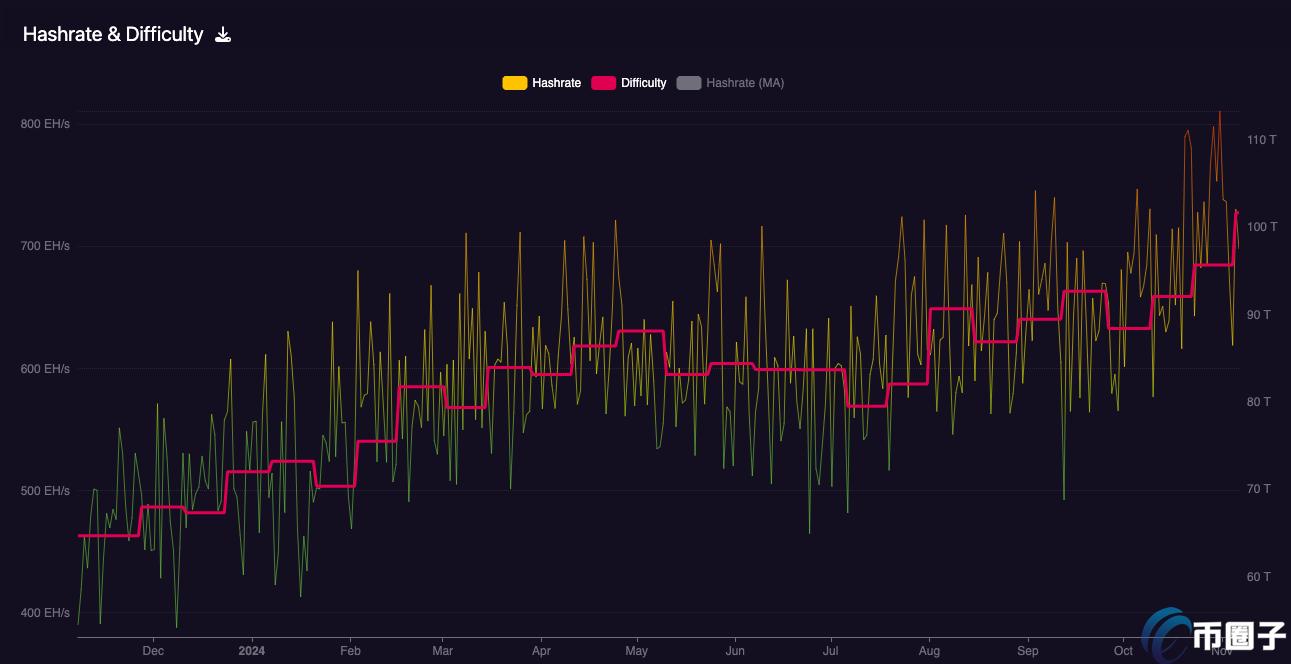Click the 60 T right axis label
Screen dimensions: 1291x664
click(1258, 577)
